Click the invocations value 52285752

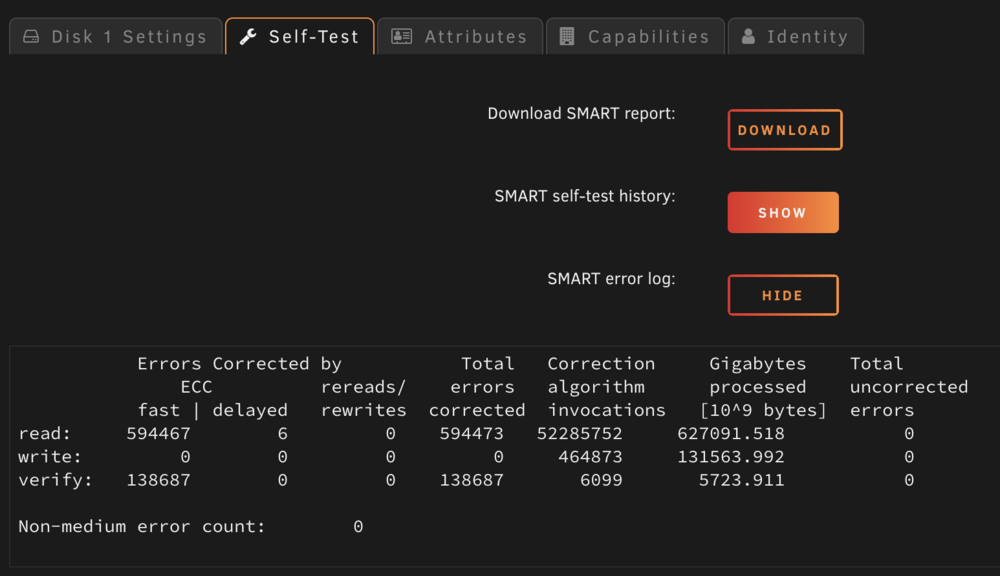tap(579, 434)
